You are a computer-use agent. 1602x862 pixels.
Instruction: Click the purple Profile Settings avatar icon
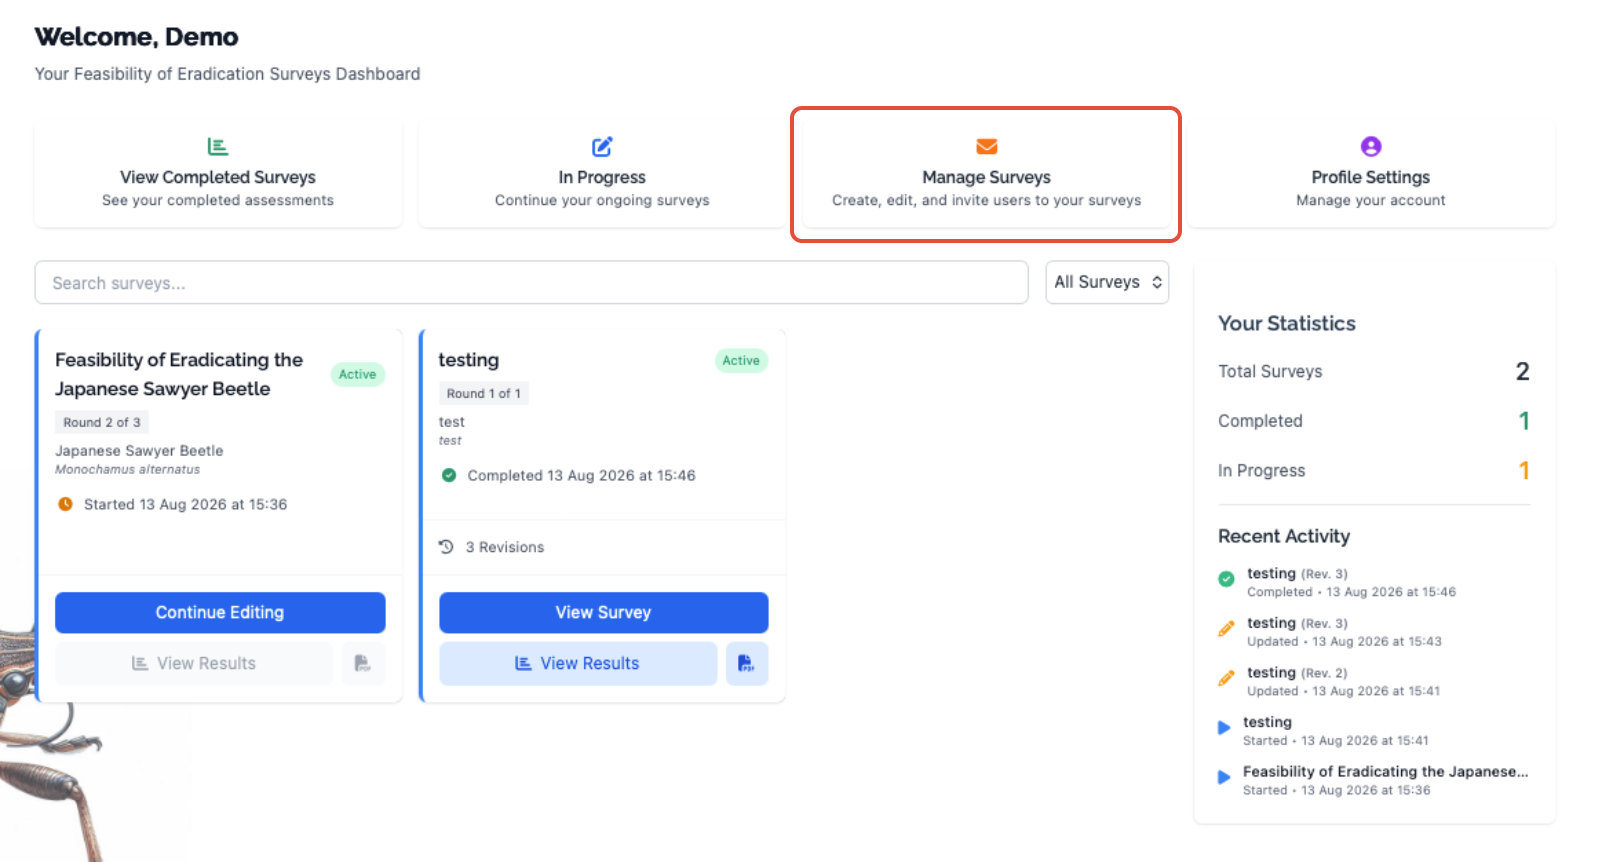pos(1370,147)
